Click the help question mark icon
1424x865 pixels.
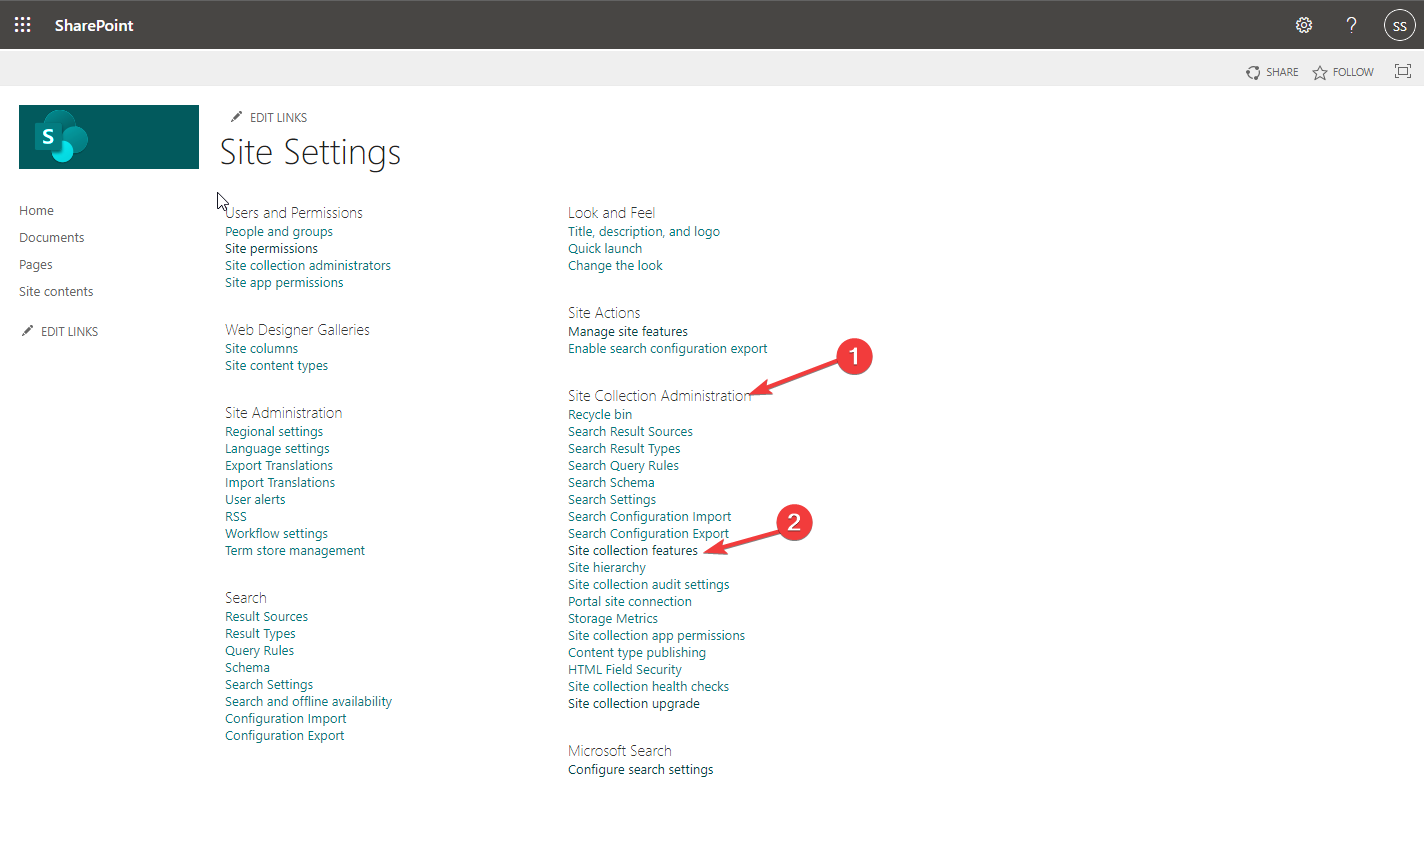tap(1351, 25)
